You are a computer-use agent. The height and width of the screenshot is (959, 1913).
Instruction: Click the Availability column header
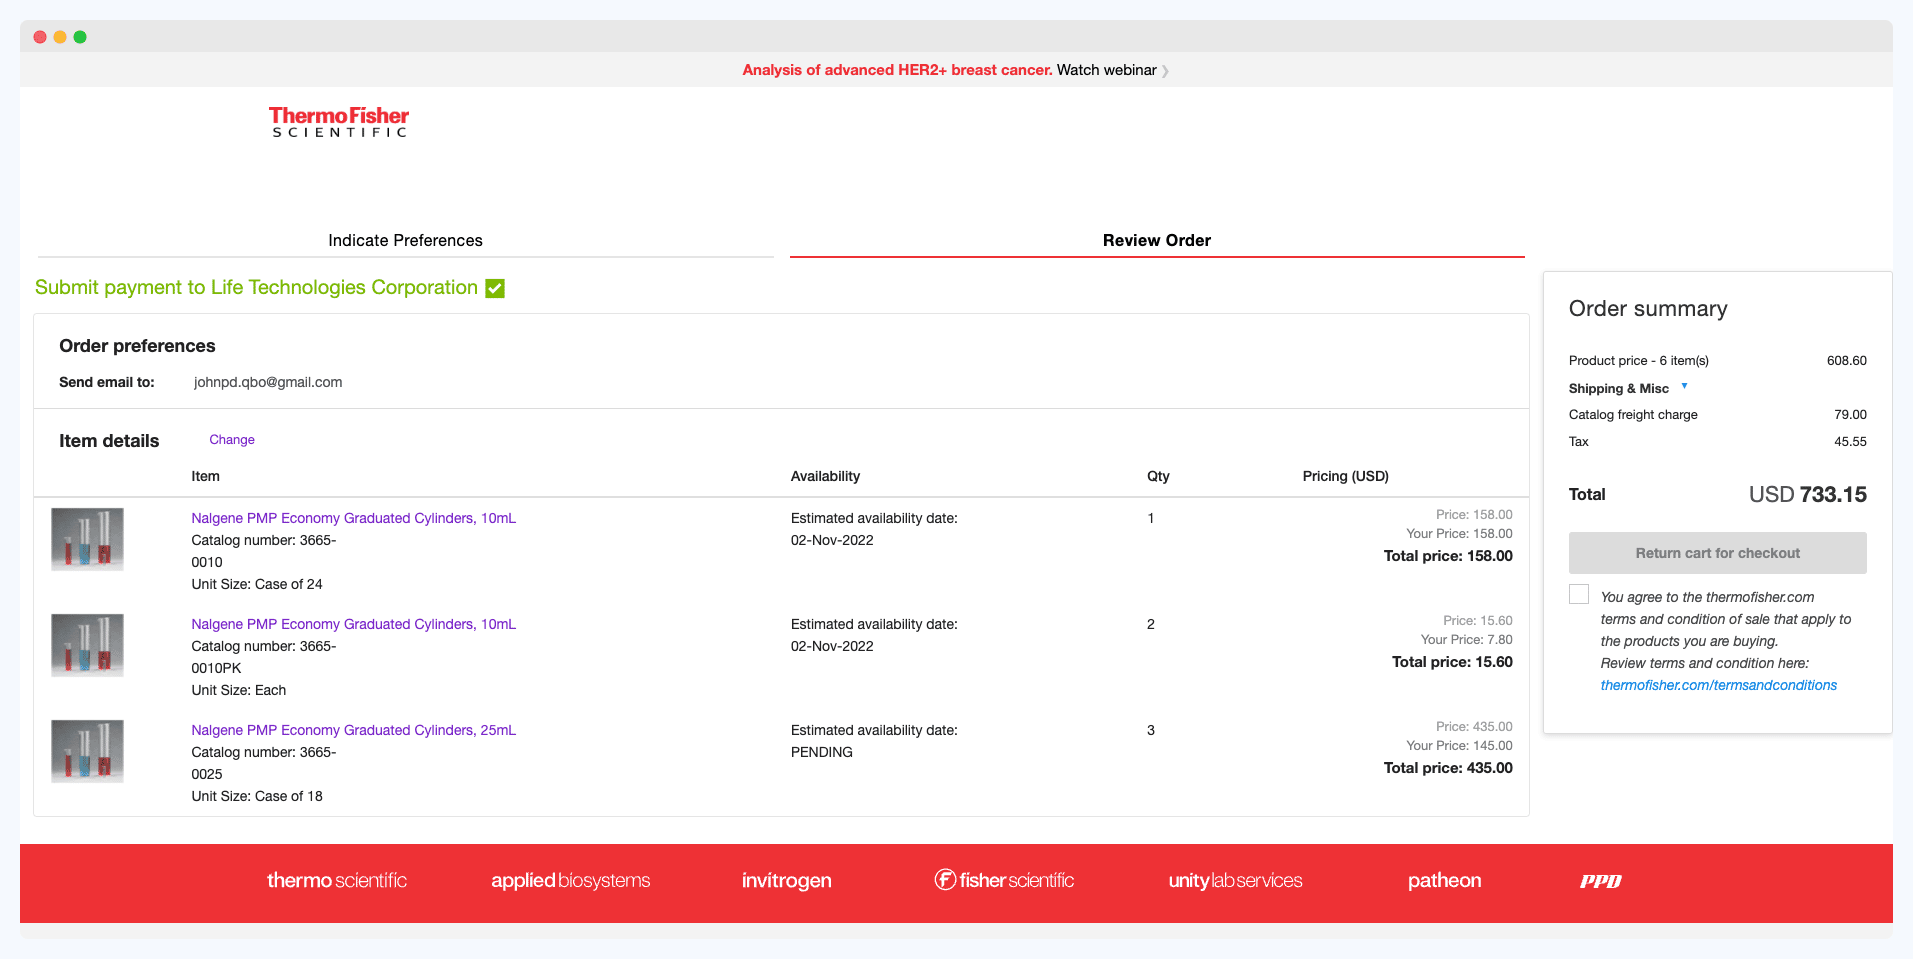[x=825, y=476]
